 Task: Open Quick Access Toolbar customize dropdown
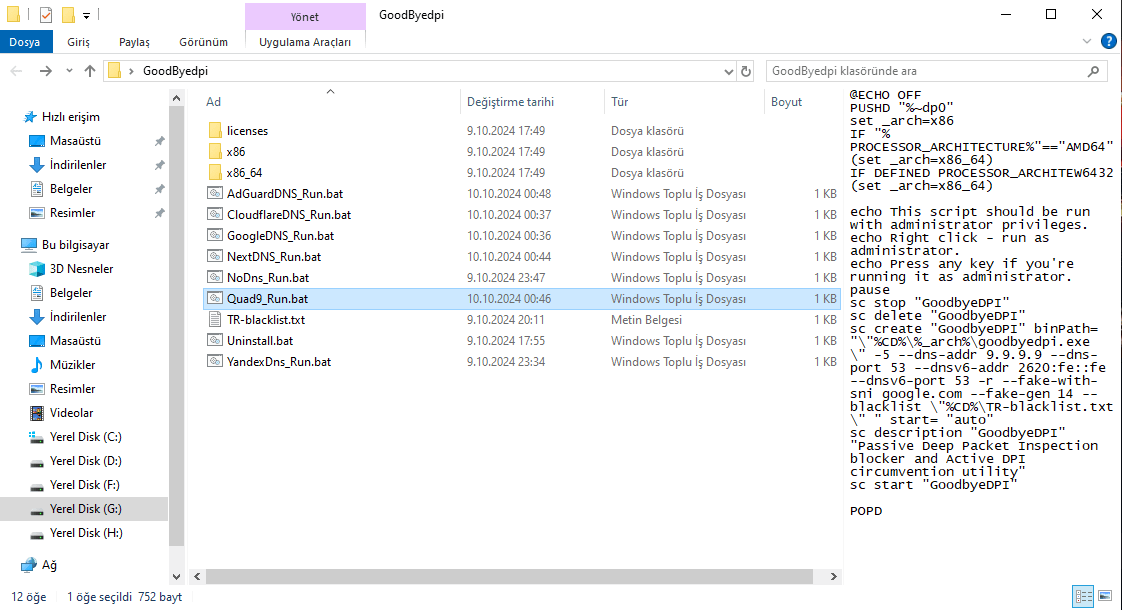point(86,15)
